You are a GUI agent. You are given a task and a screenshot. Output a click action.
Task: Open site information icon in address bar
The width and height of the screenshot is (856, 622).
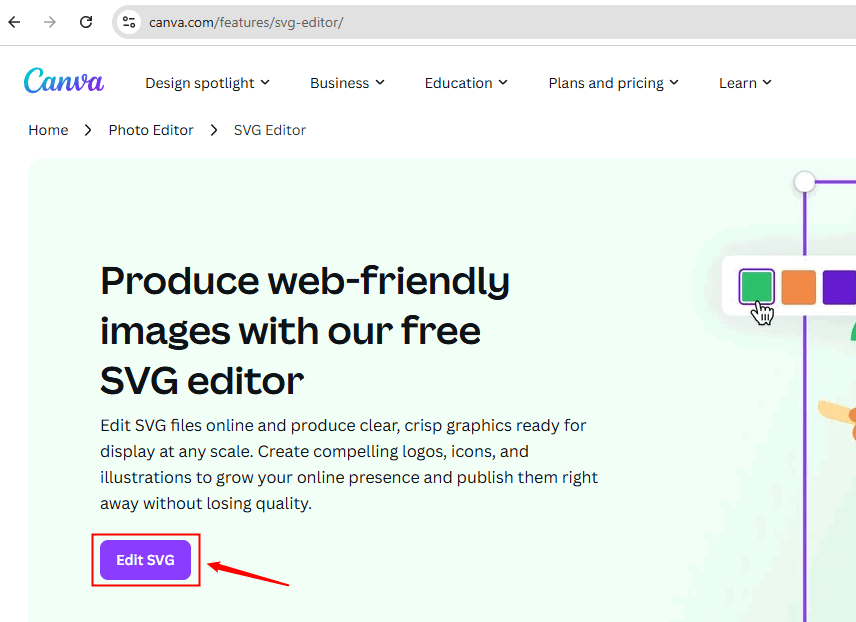click(128, 21)
